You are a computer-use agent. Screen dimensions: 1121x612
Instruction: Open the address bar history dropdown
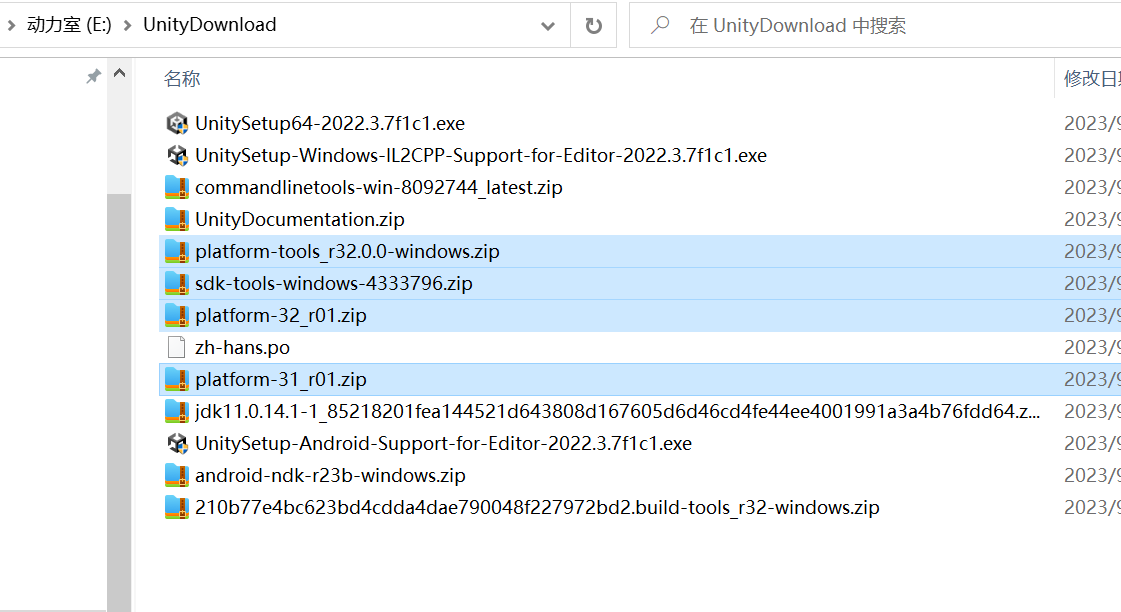pyautogui.click(x=548, y=26)
